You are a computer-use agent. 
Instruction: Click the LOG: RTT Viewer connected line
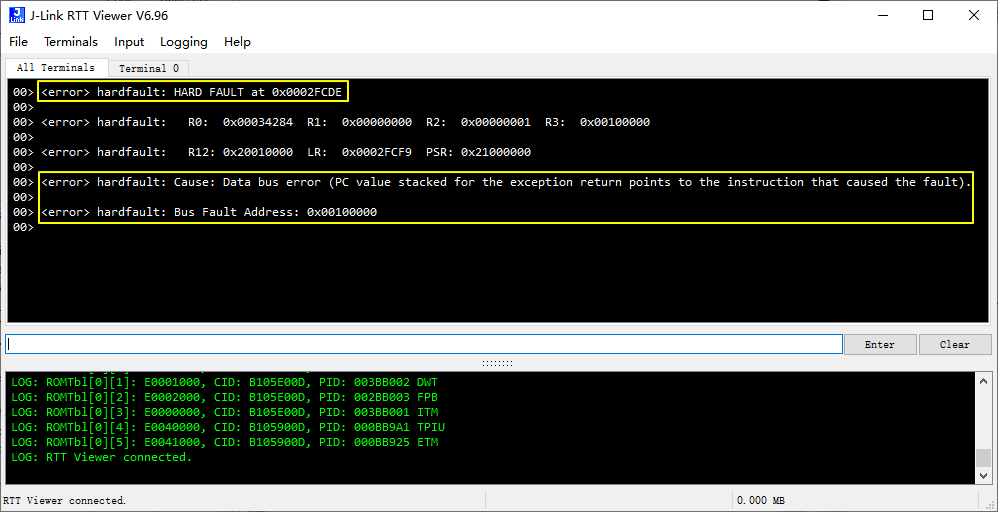[102, 457]
